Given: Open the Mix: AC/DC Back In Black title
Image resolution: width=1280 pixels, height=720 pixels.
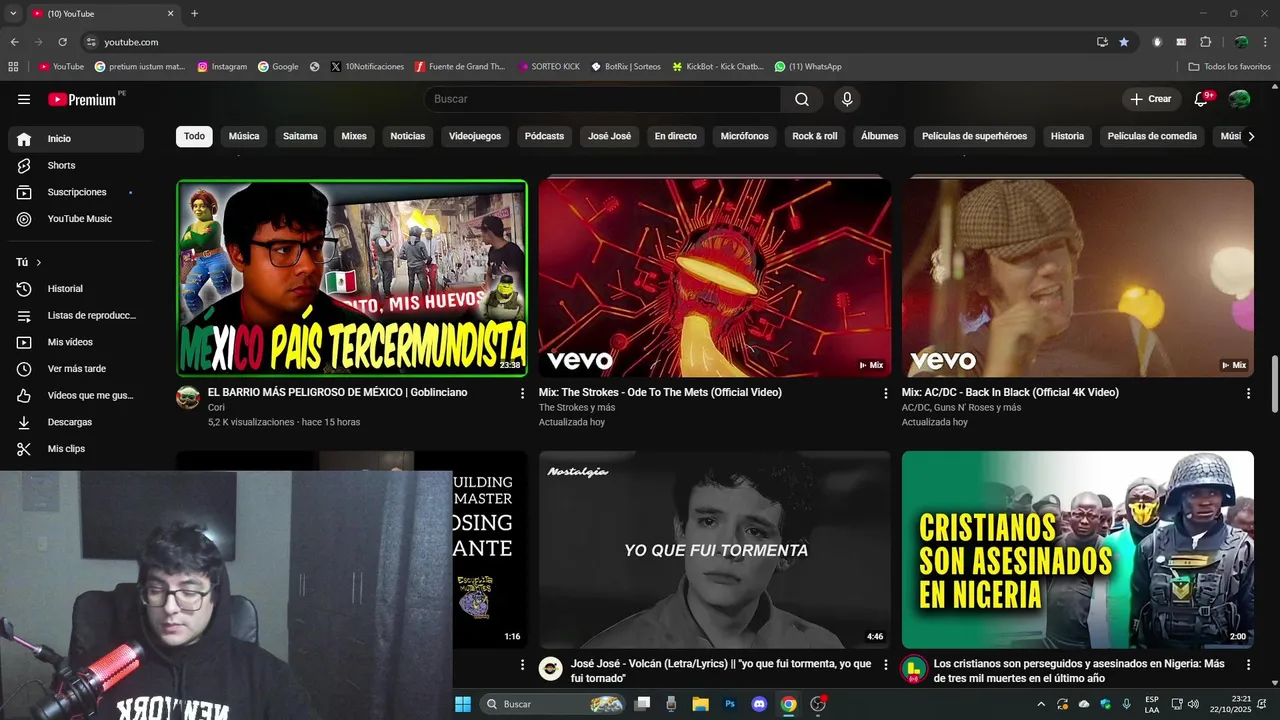Looking at the screenshot, I should (1010, 393).
